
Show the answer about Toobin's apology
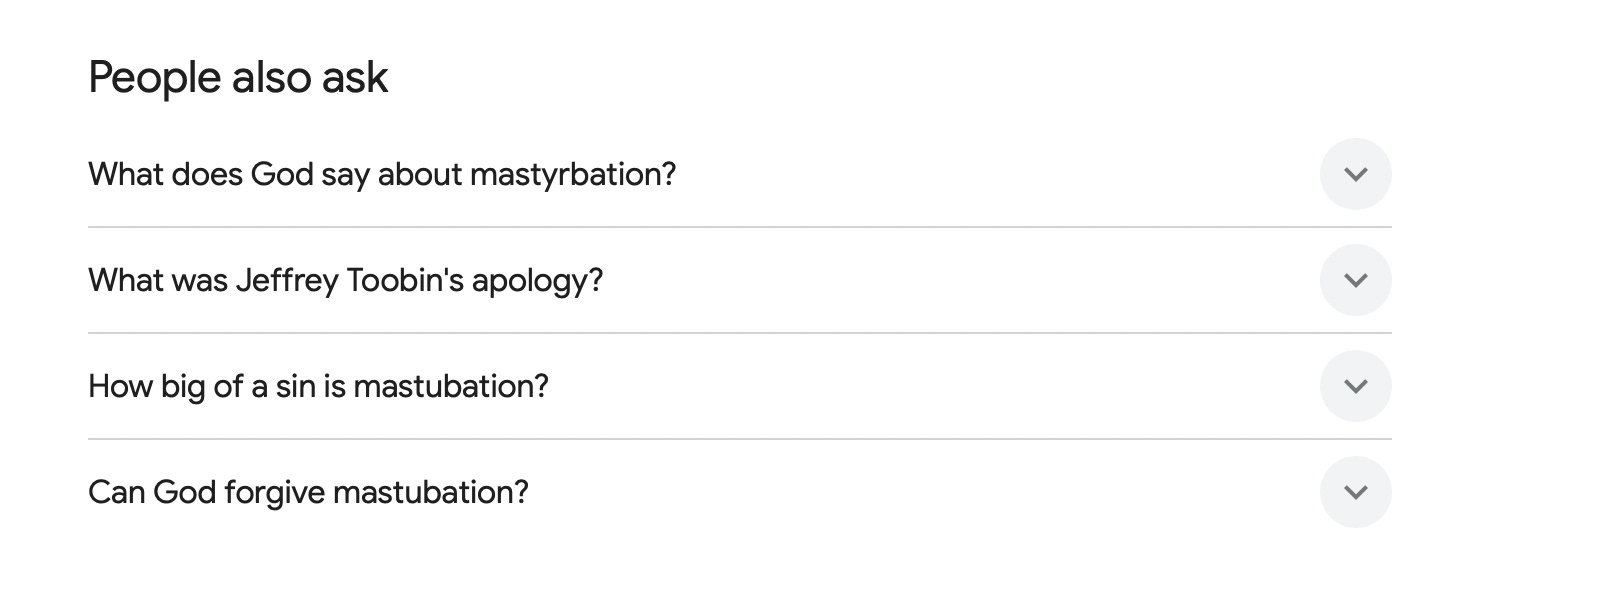click(739, 280)
